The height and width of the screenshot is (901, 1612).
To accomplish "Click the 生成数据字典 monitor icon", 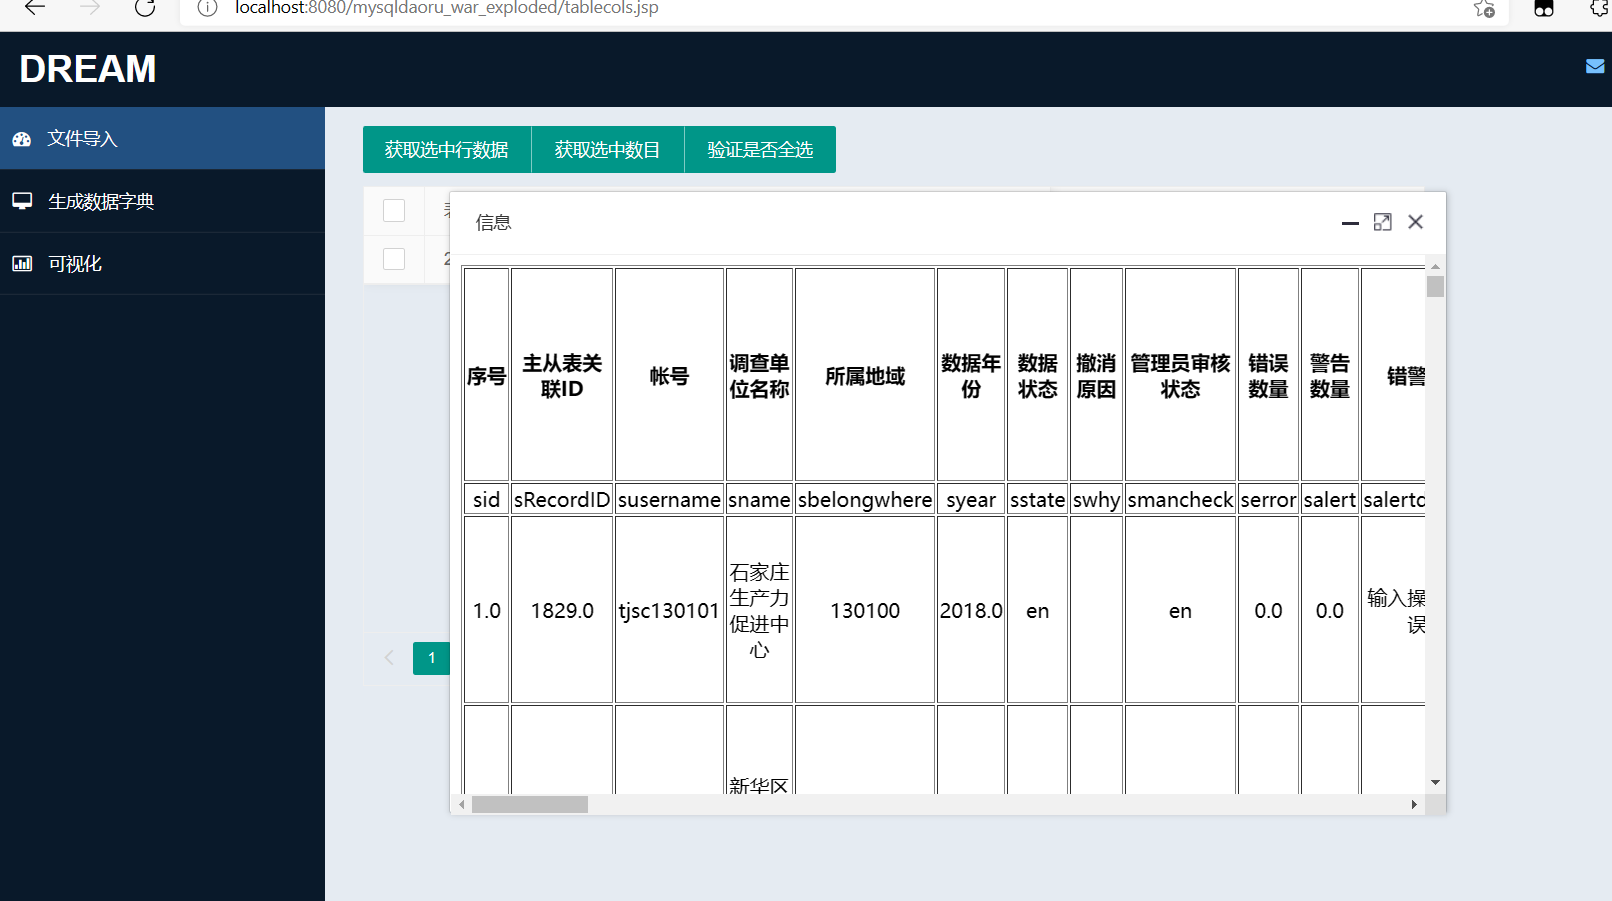I will pyautogui.click(x=22, y=201).
